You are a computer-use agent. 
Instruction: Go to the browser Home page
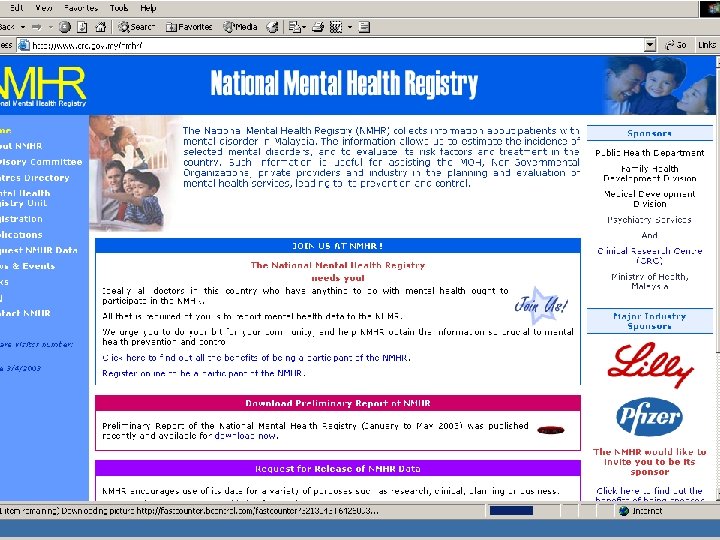[100, 27]
